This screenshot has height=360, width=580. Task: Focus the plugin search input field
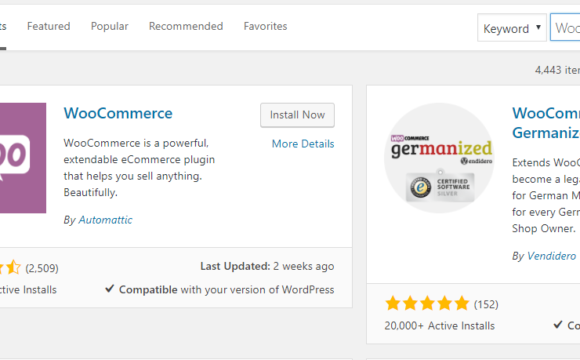pos(565,28)
